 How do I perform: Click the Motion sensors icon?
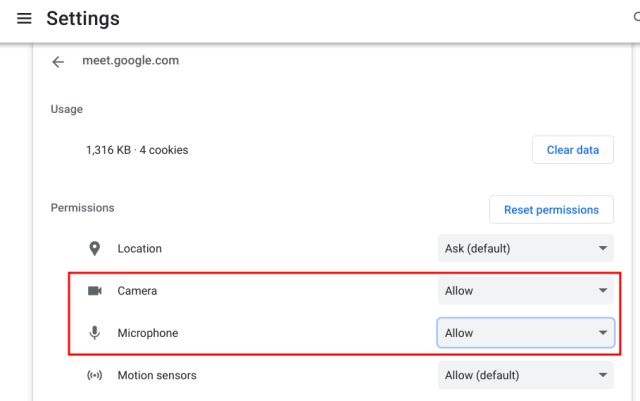(95, 375)
